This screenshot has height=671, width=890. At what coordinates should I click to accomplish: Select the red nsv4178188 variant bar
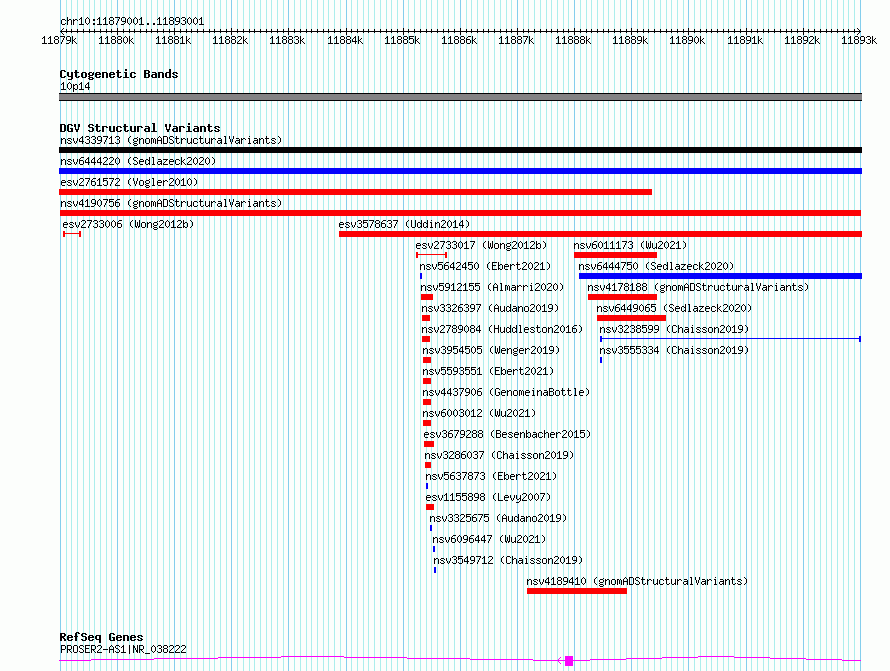(622, 297)
